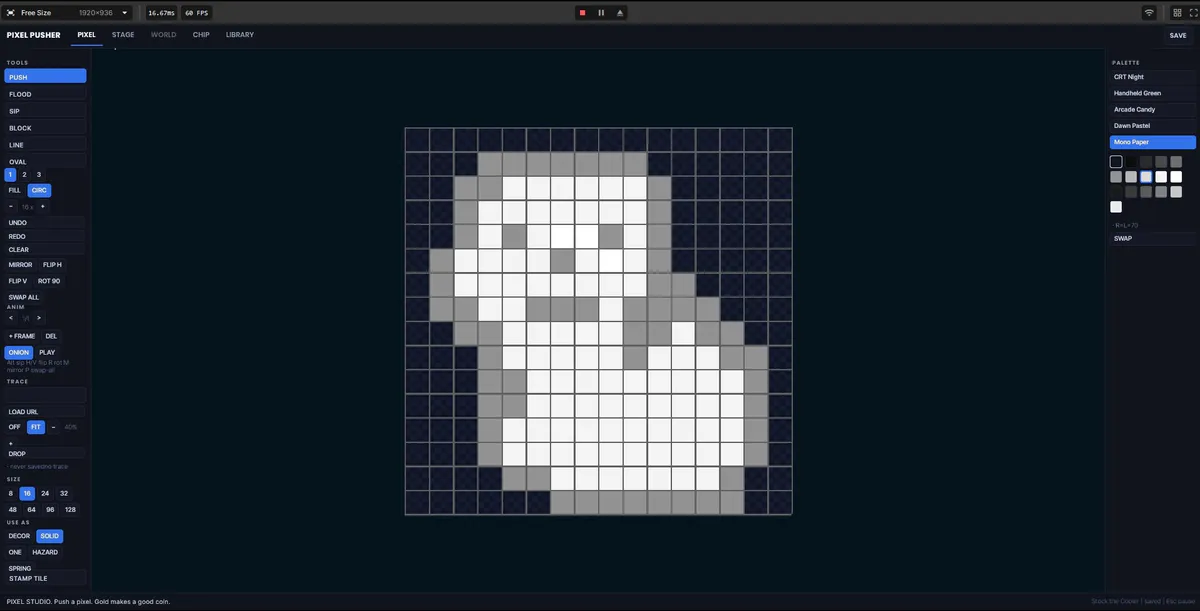
Task: Open the grid layout icon at top right
Action: pos(1176,13)
